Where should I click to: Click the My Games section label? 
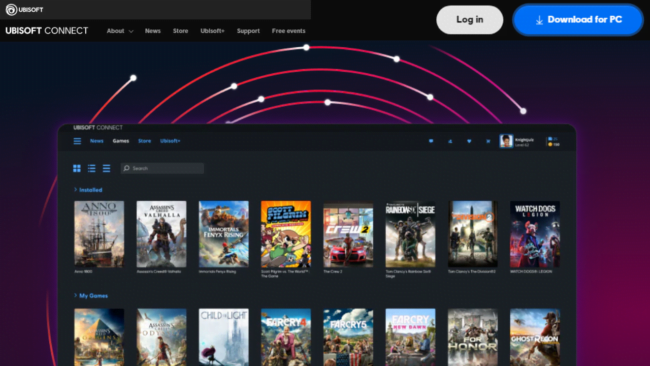coord(94,296)
